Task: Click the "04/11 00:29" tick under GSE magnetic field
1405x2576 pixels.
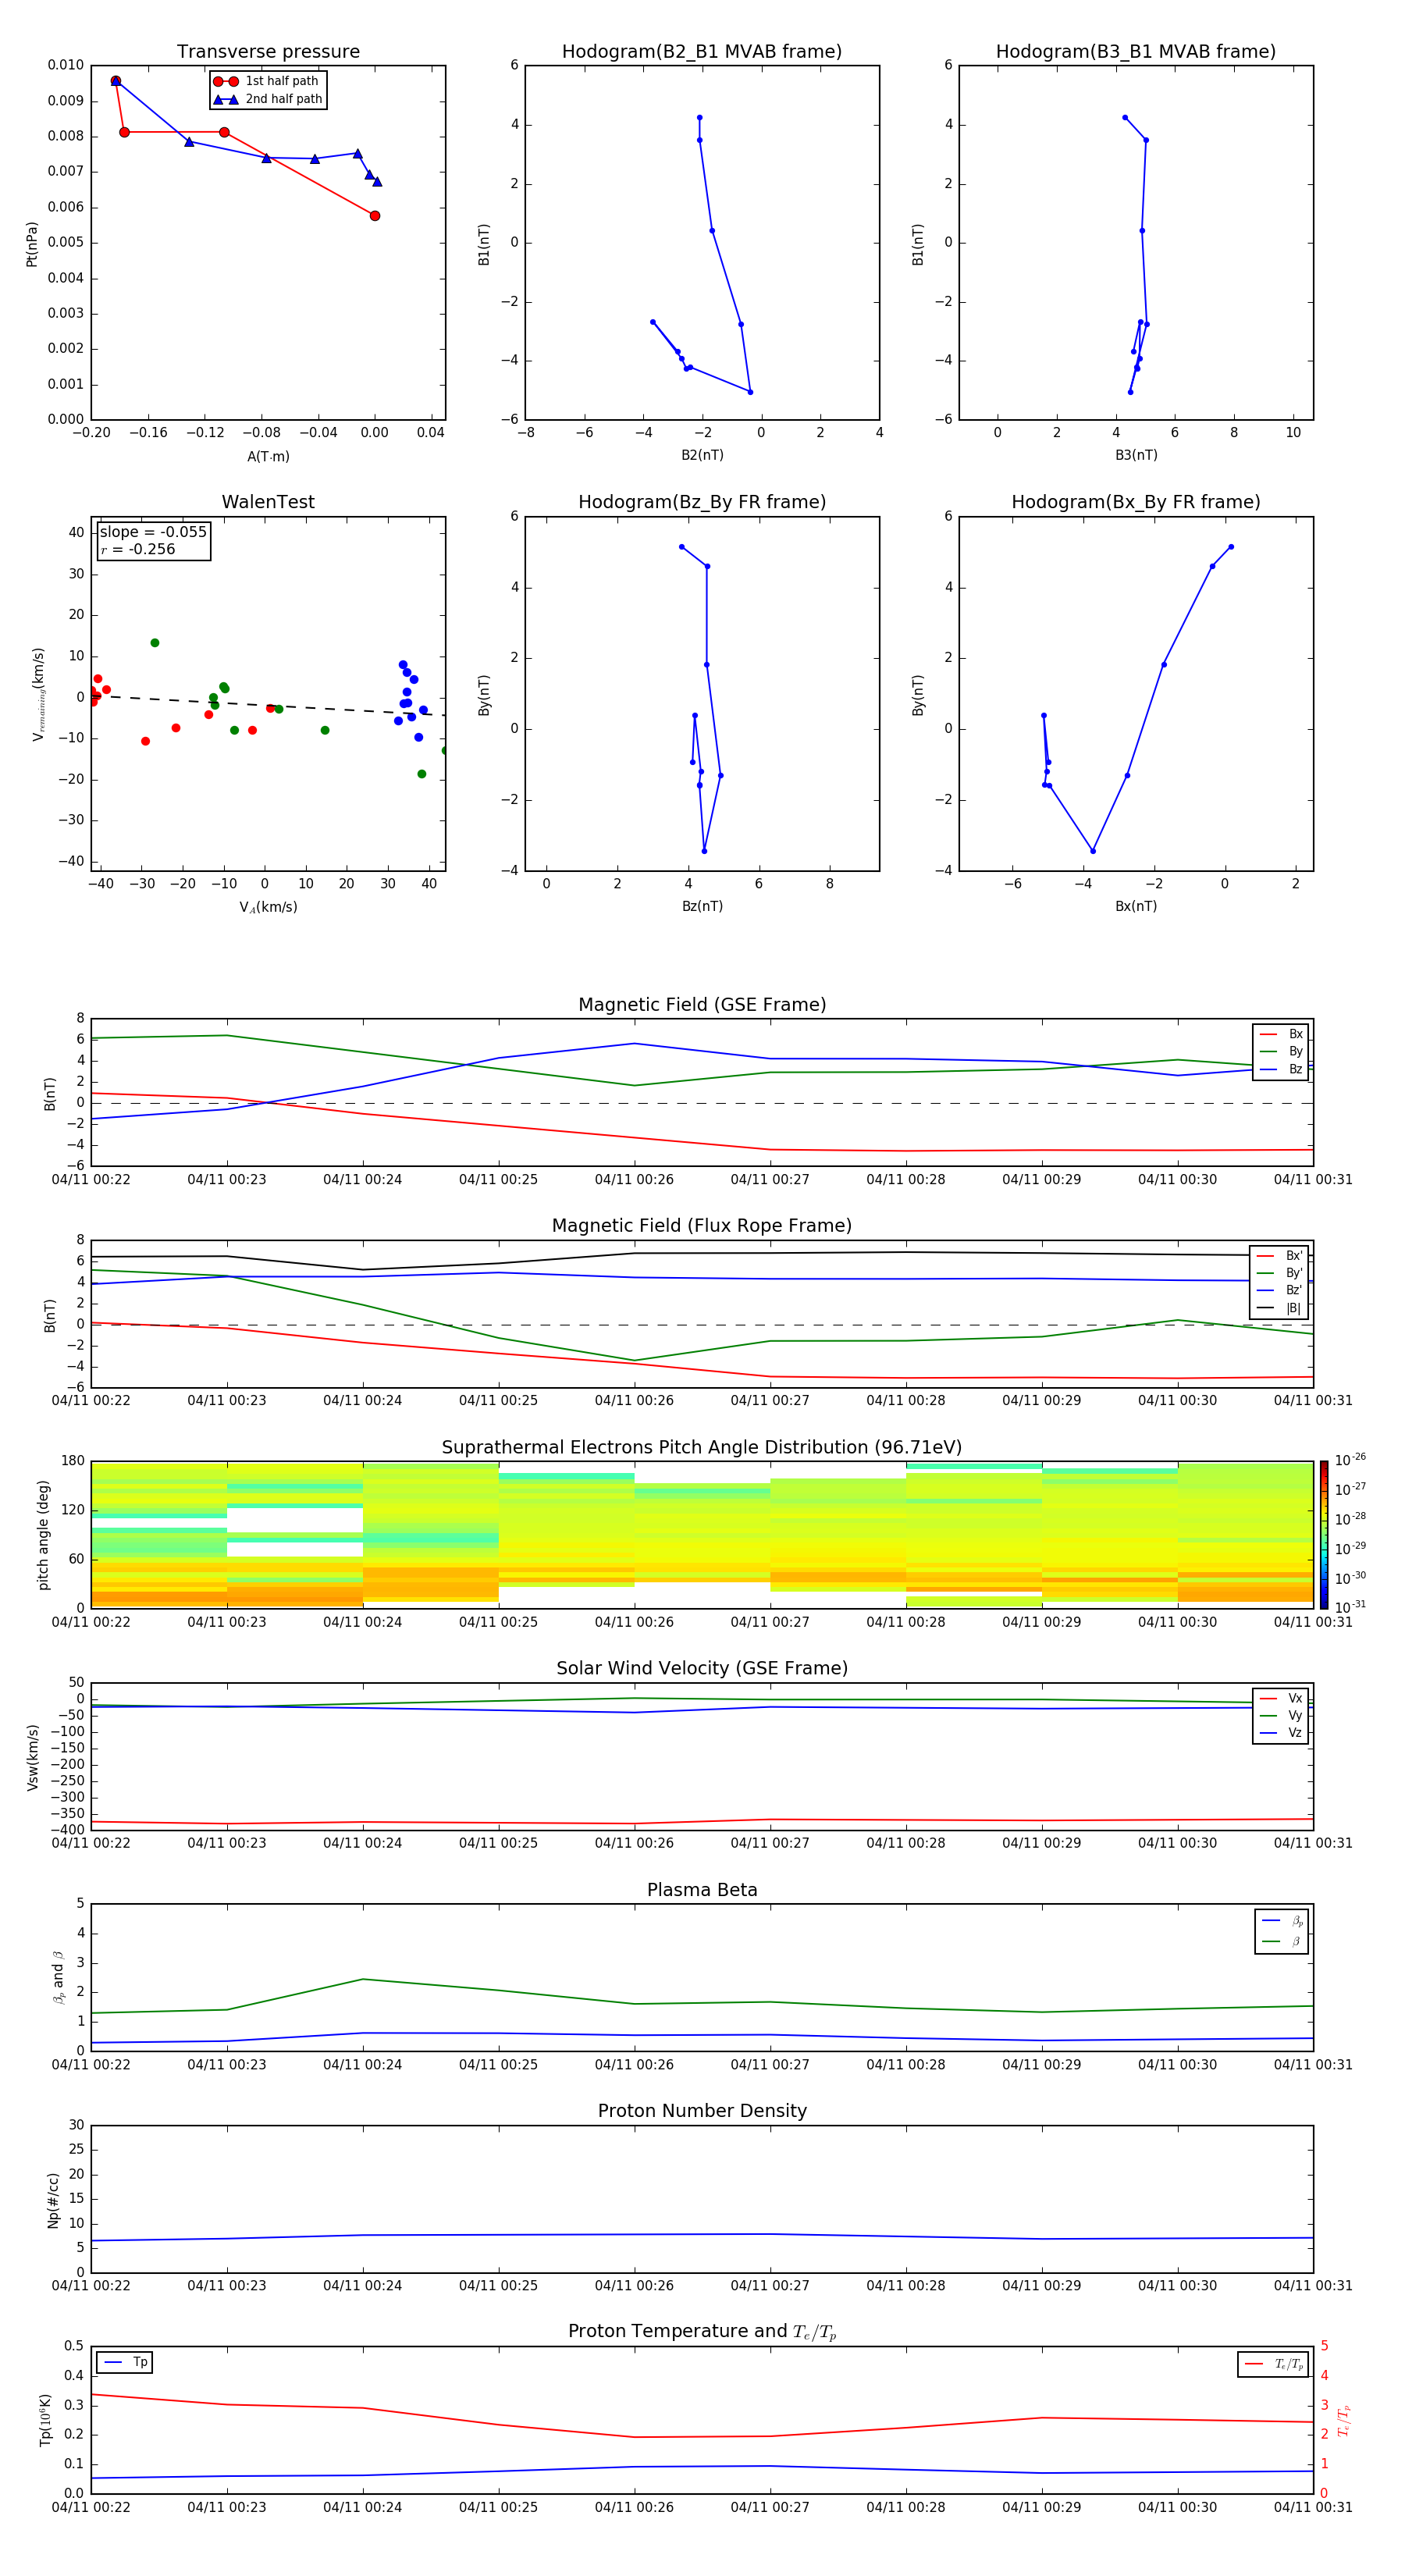Action: [1042, 1180]
